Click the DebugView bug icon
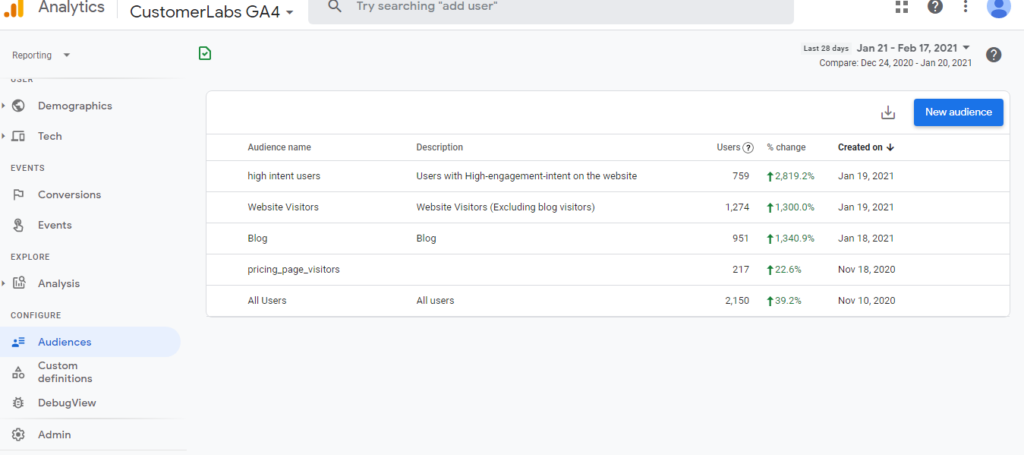 click(18, 403)
